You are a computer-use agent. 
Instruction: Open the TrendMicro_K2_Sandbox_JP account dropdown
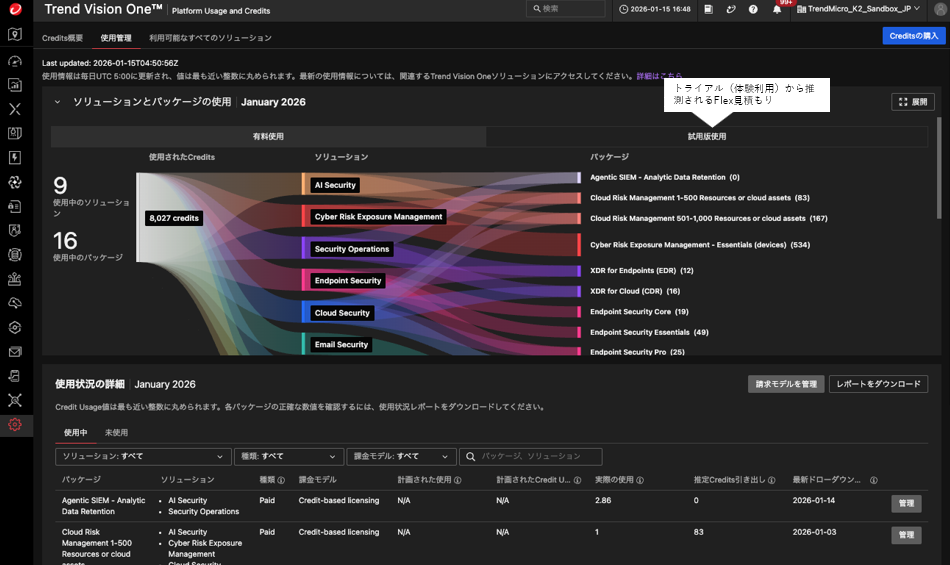point(859,9)
